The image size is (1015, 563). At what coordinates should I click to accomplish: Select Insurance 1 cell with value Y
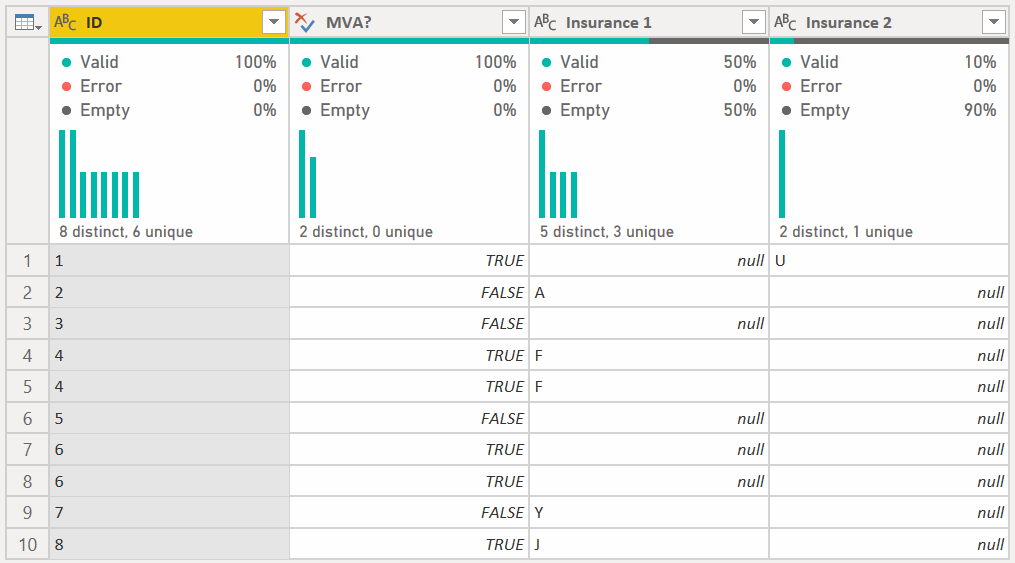point(649,513)
